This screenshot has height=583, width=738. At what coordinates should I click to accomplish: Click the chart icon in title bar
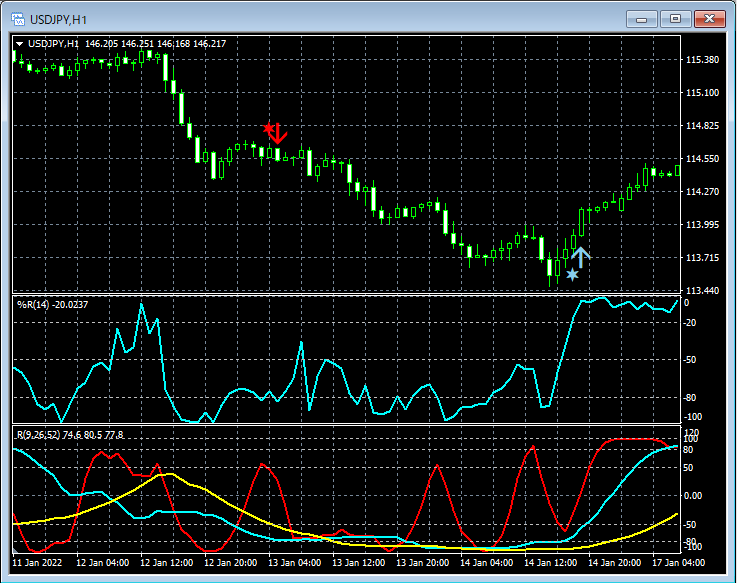(17, 19)
